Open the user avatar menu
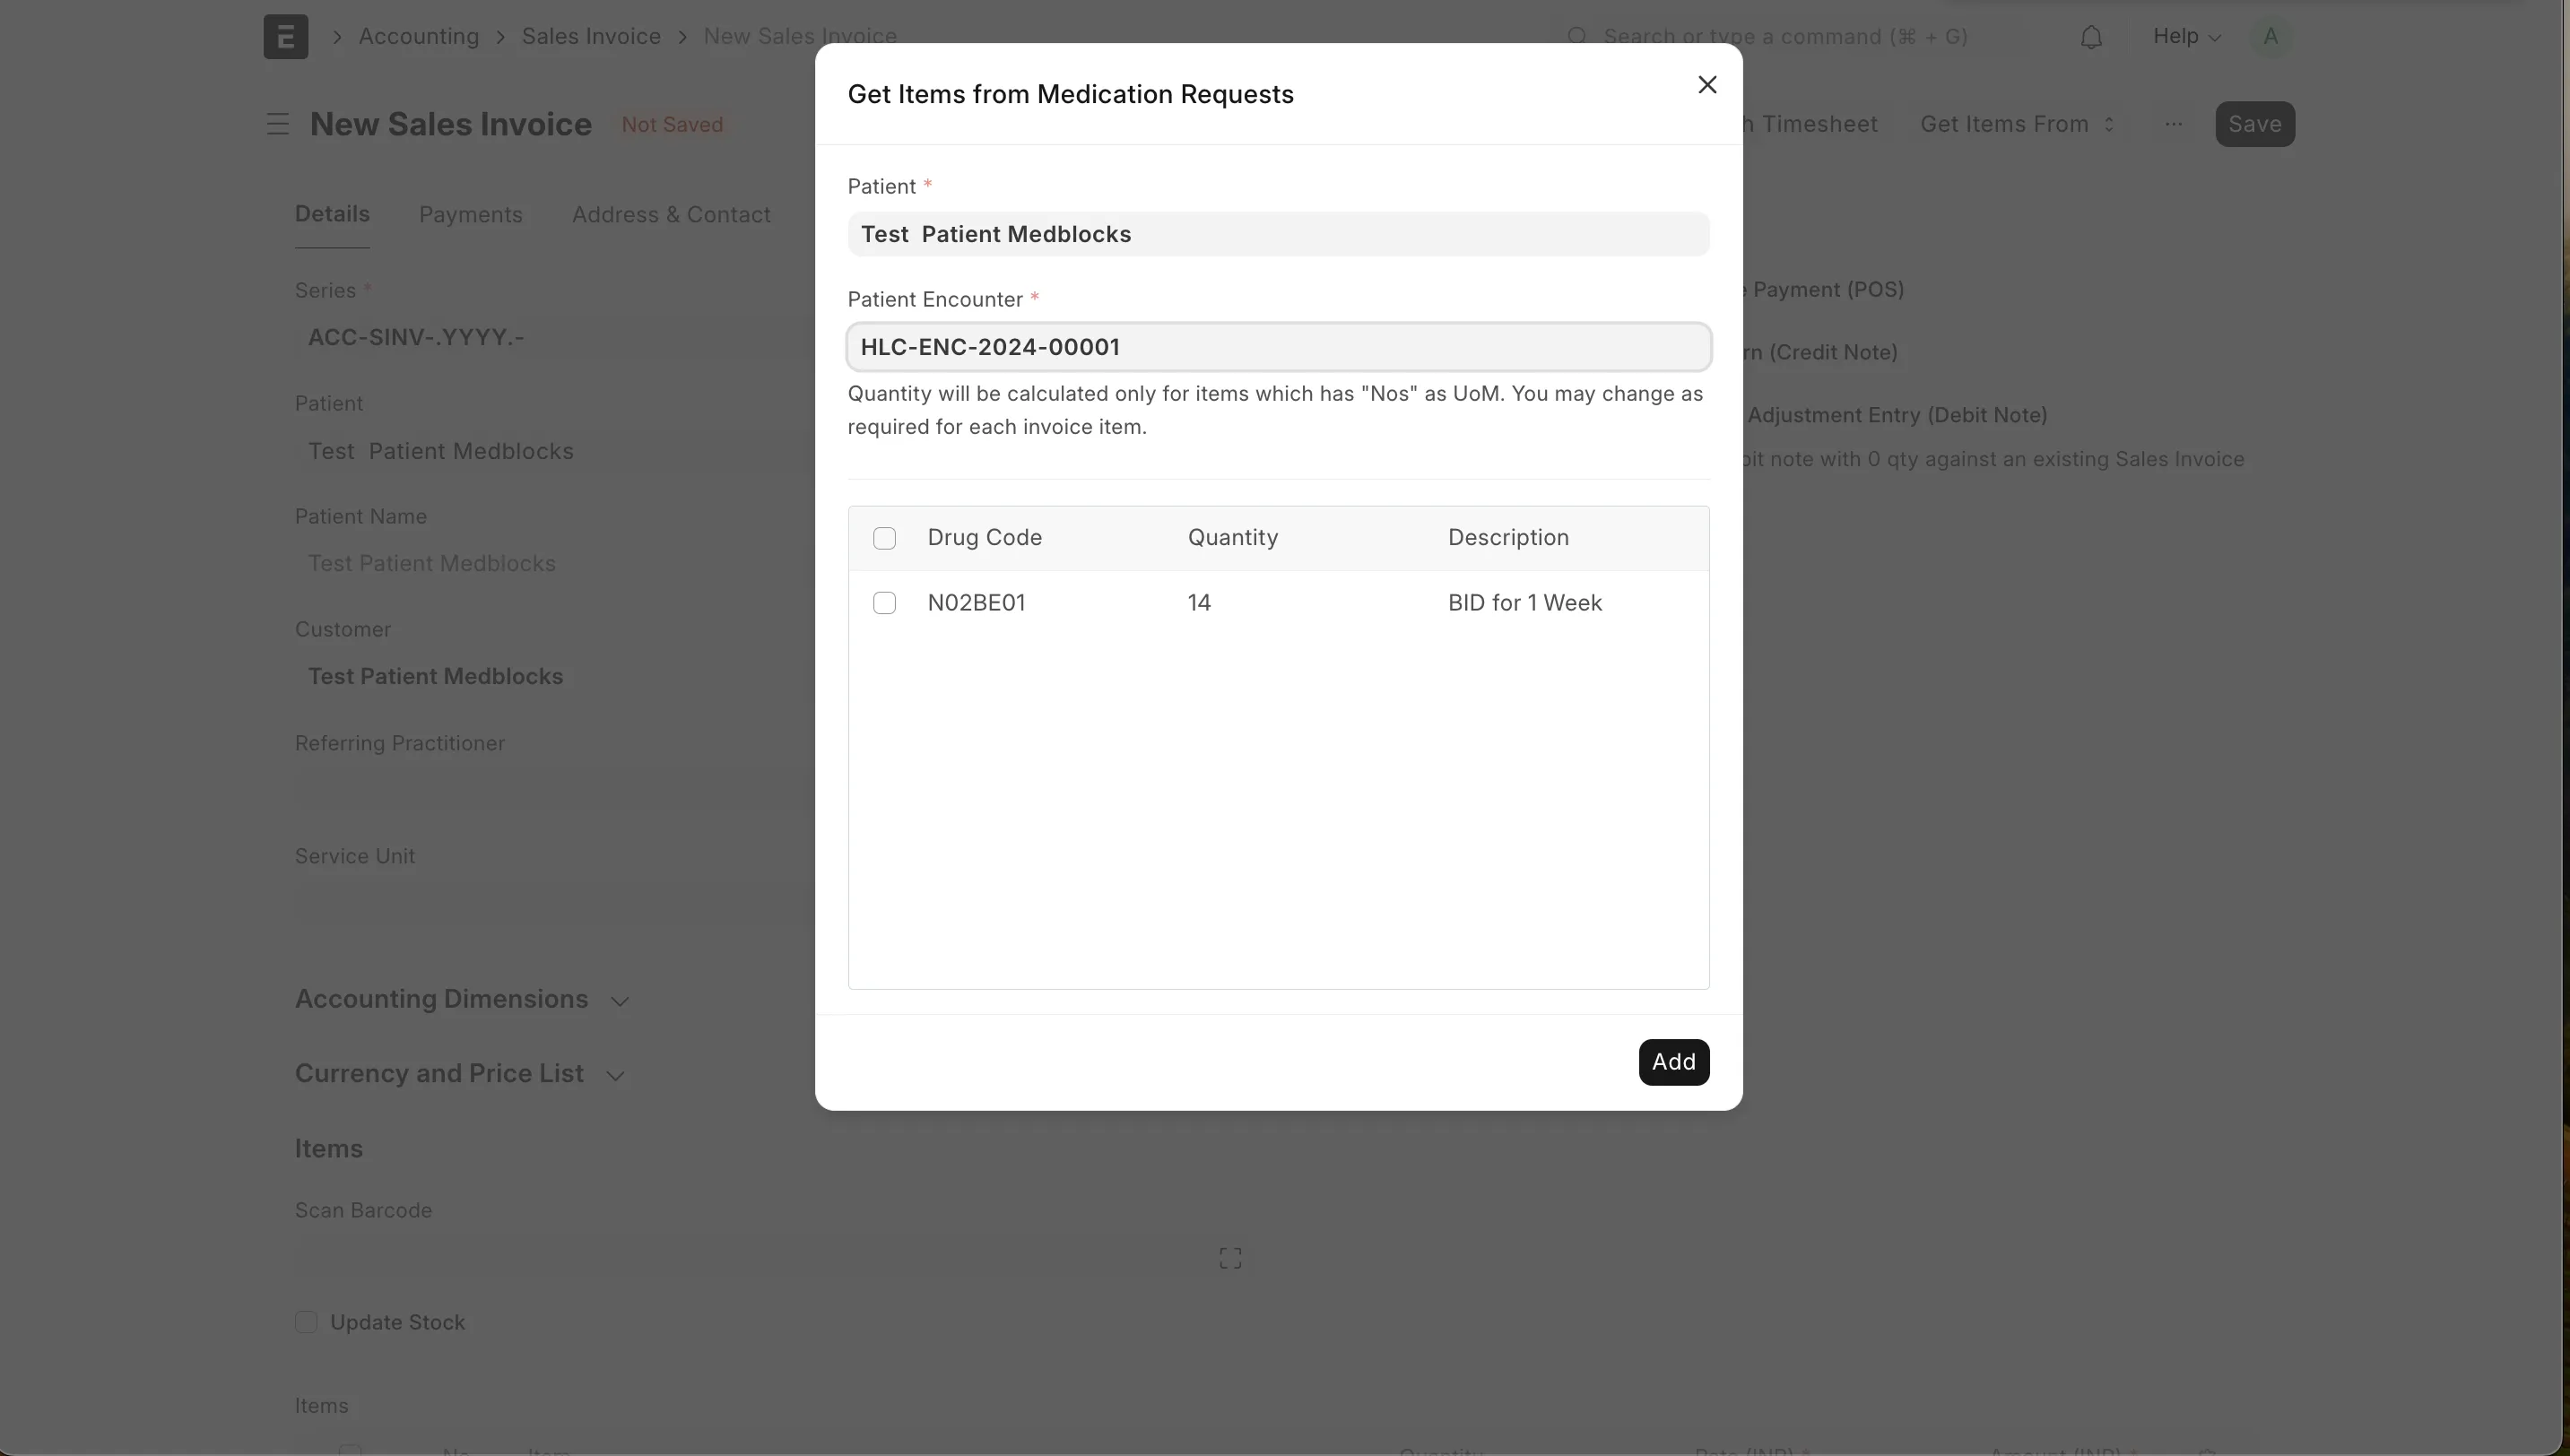This screenshot has height=1456, width=2570. coord(2268,36)
